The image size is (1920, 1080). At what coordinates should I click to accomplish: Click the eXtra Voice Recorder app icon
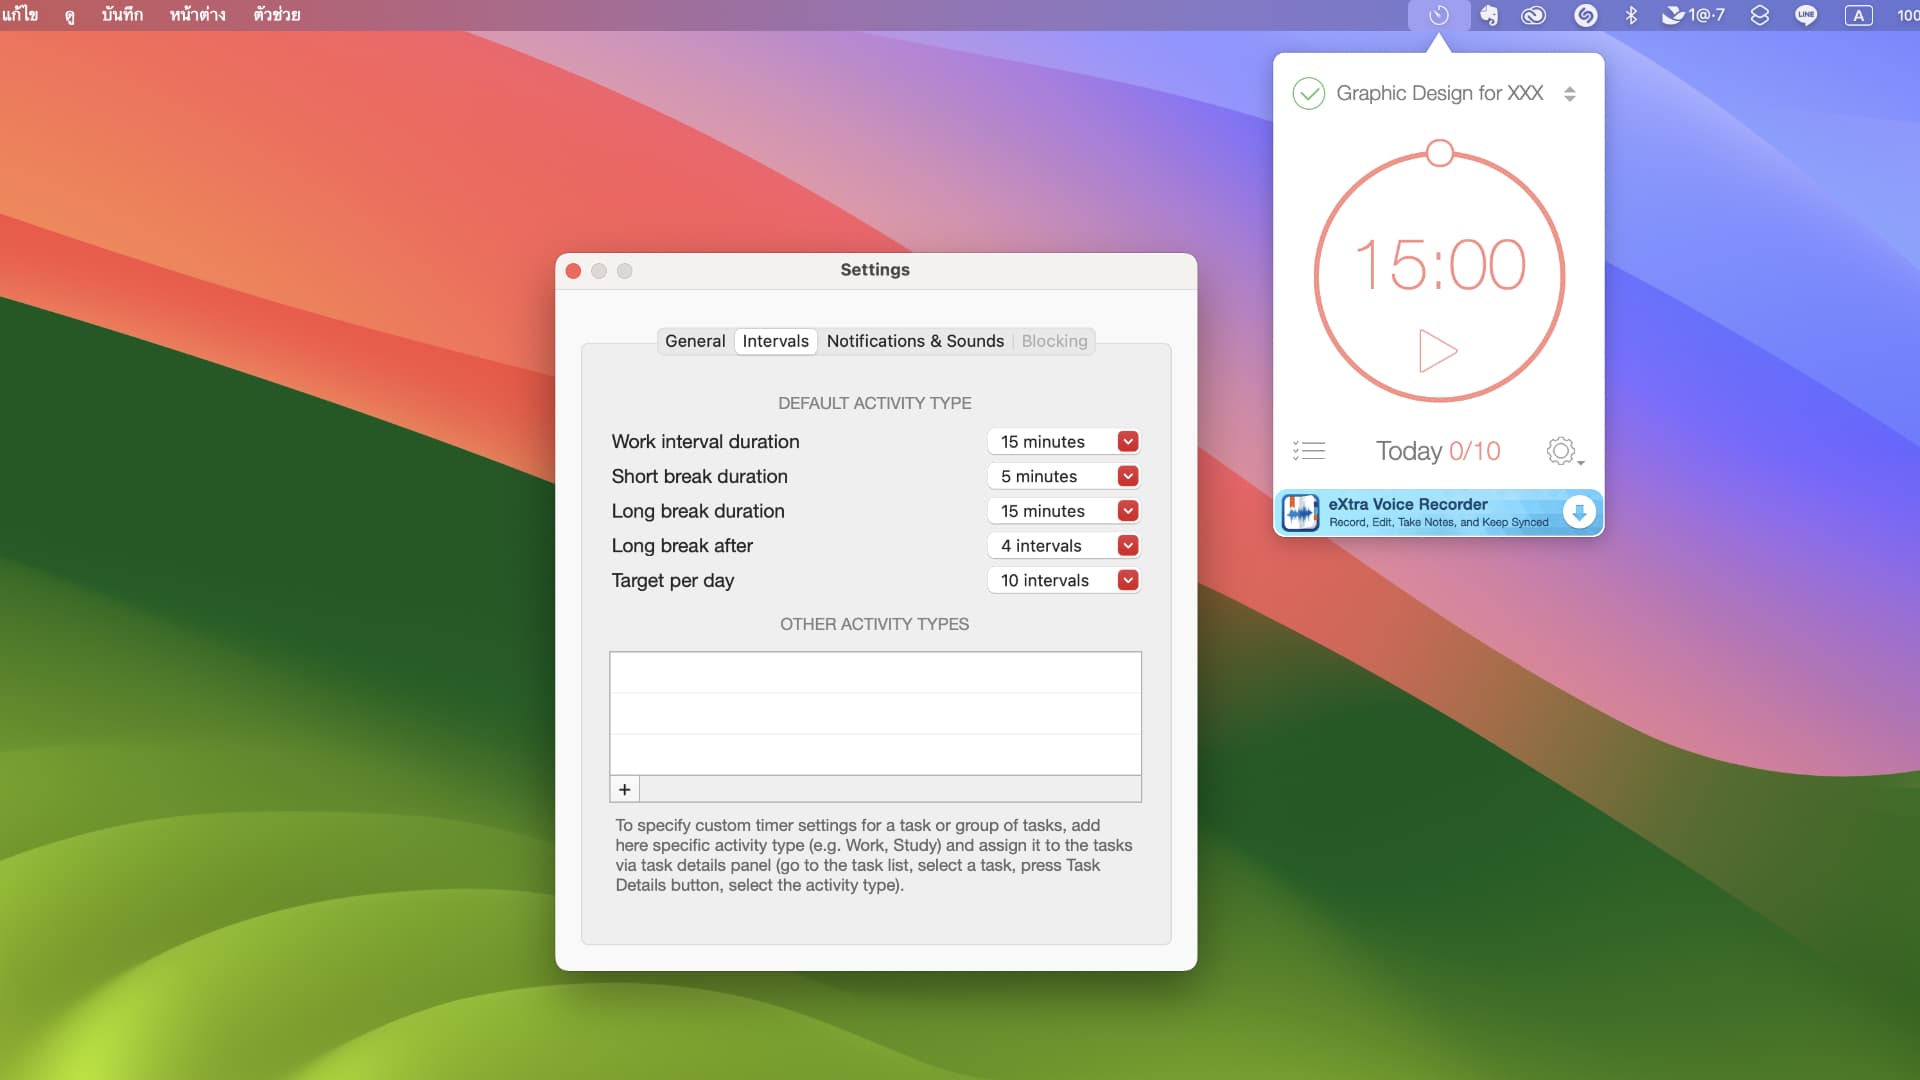pos(1302,511)
